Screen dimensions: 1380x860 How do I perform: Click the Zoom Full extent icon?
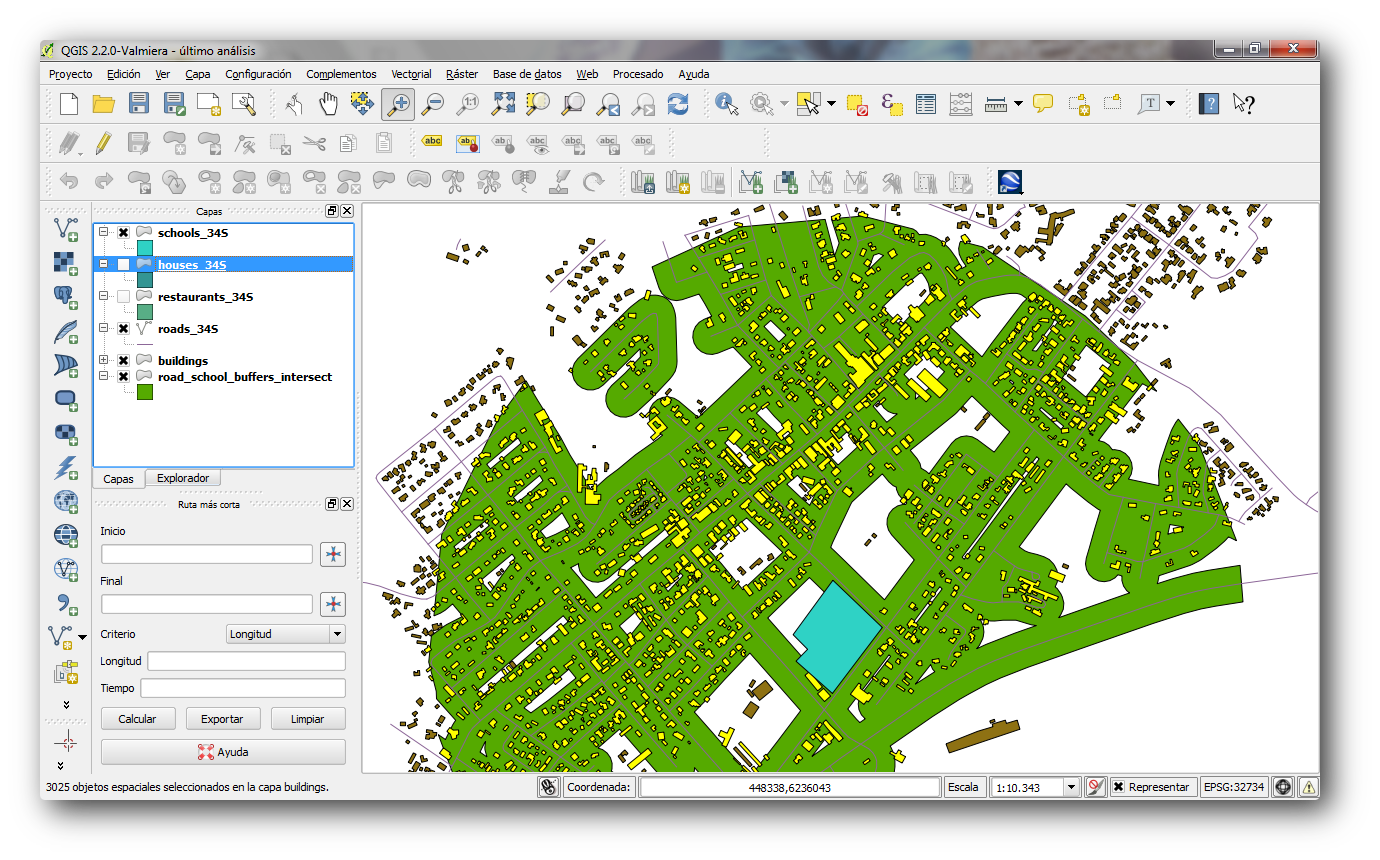point(503,103)
